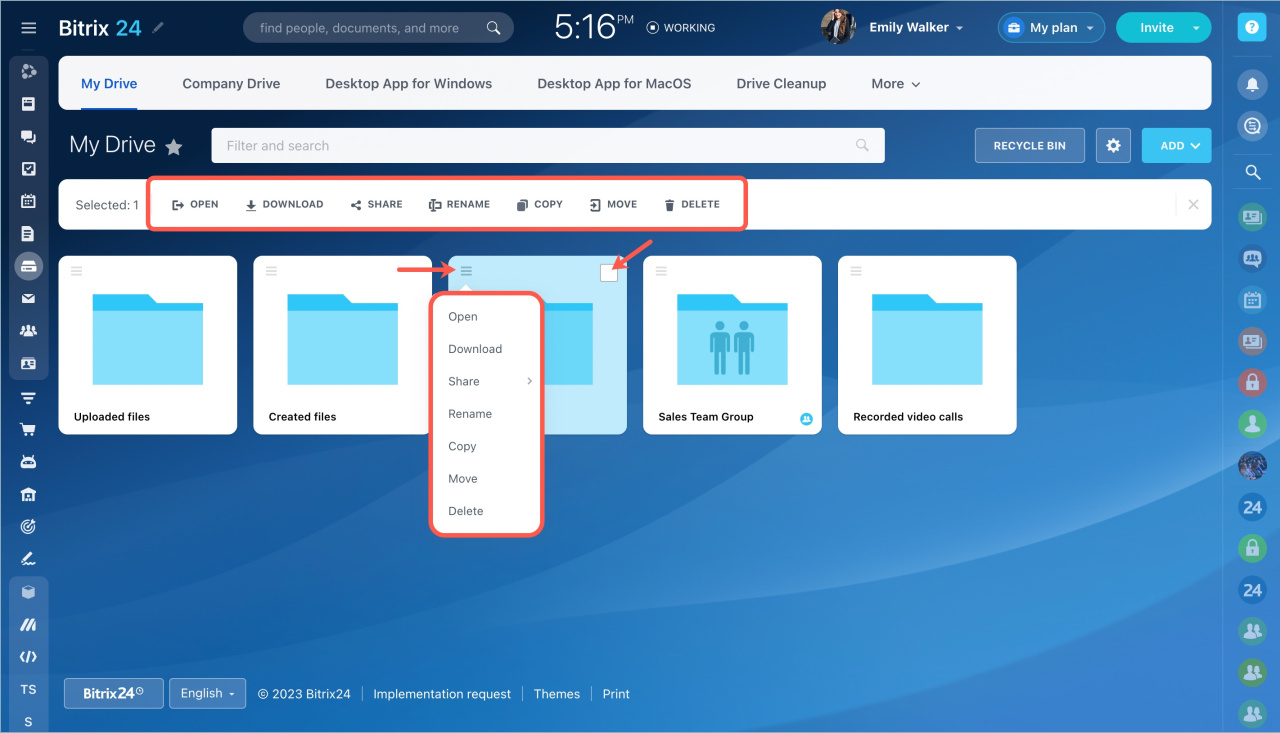Open menu icon on Uploaded files folder
The image size is (1280, 733).
click(x=77, y=270)
